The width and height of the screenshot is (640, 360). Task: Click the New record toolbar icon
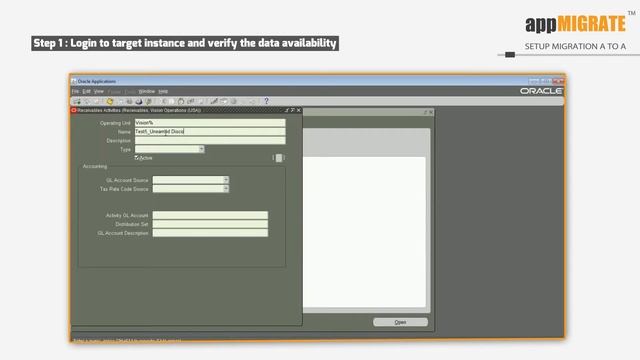76,101
